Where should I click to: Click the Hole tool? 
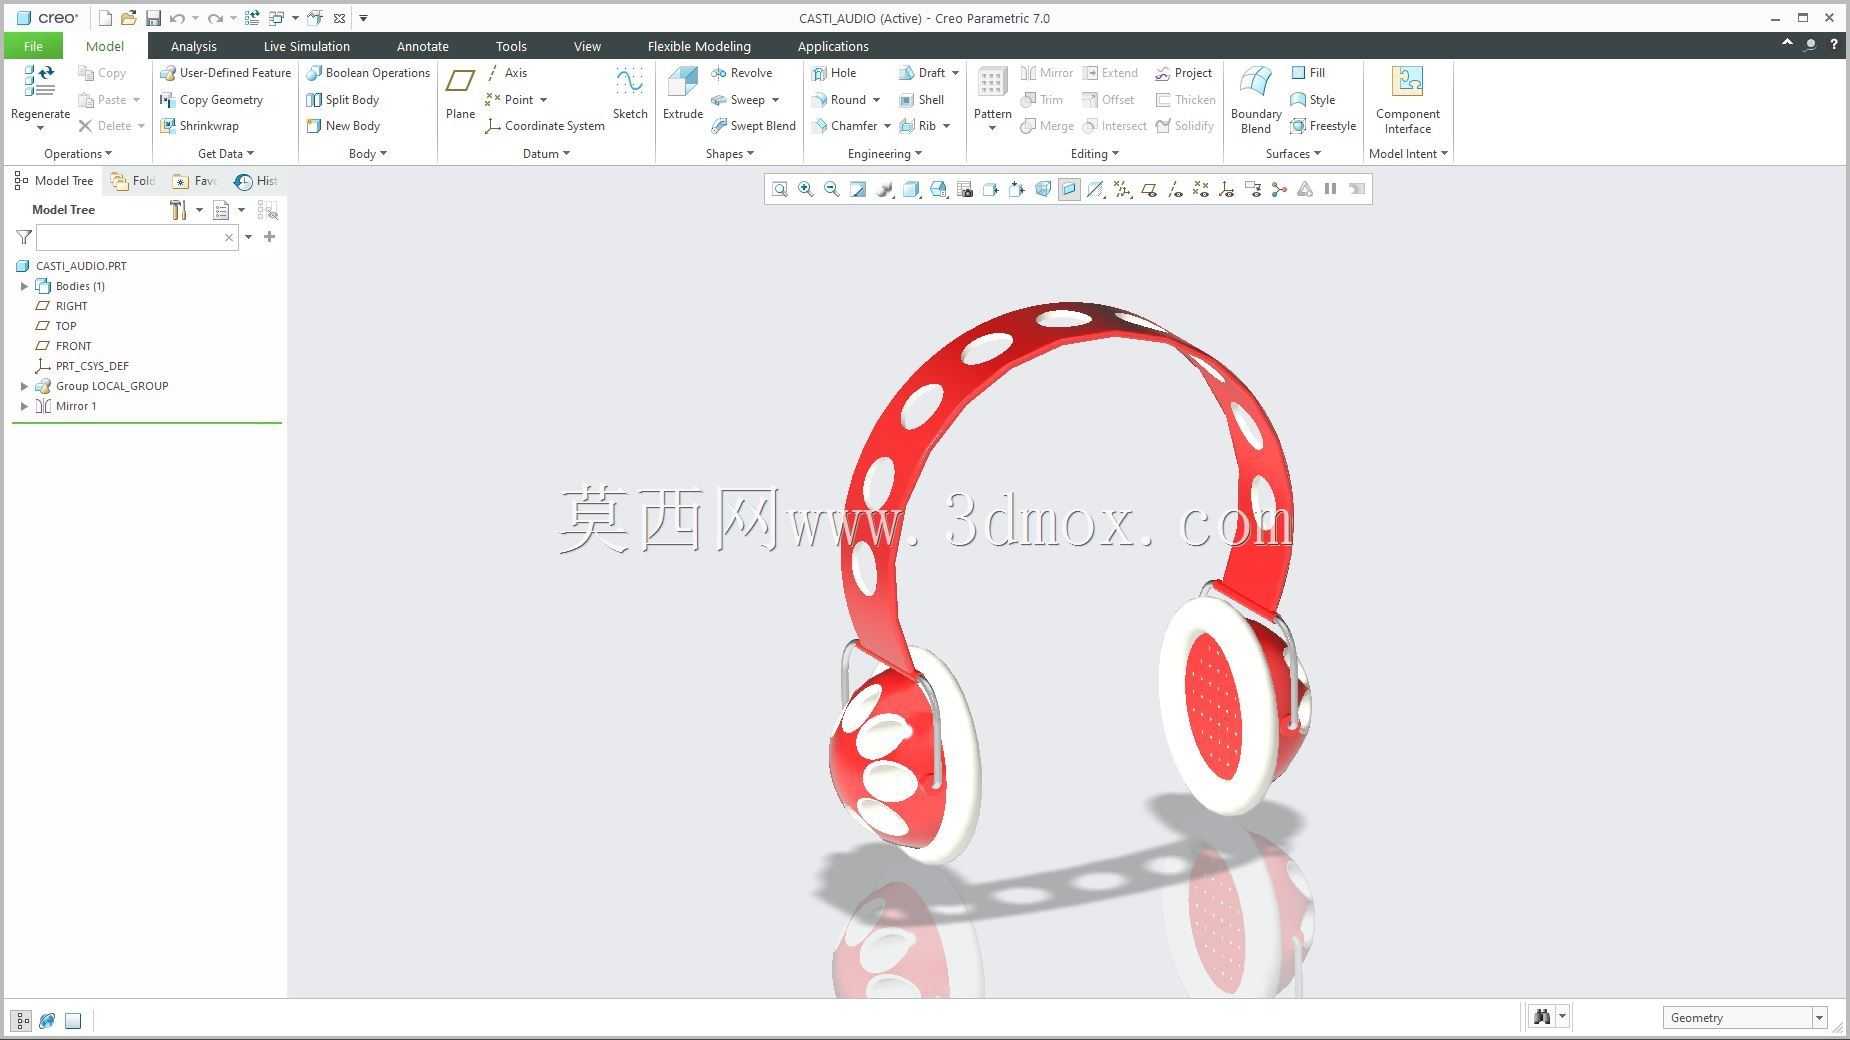tap(834, 73)
